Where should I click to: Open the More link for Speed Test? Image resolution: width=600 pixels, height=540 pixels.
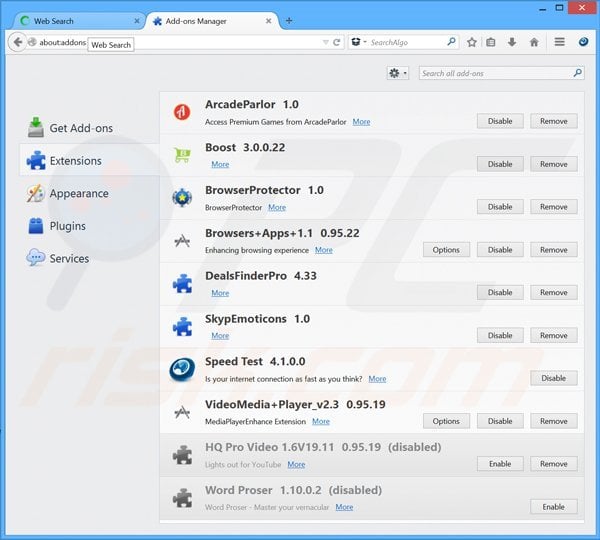click(x=377, y=379)
